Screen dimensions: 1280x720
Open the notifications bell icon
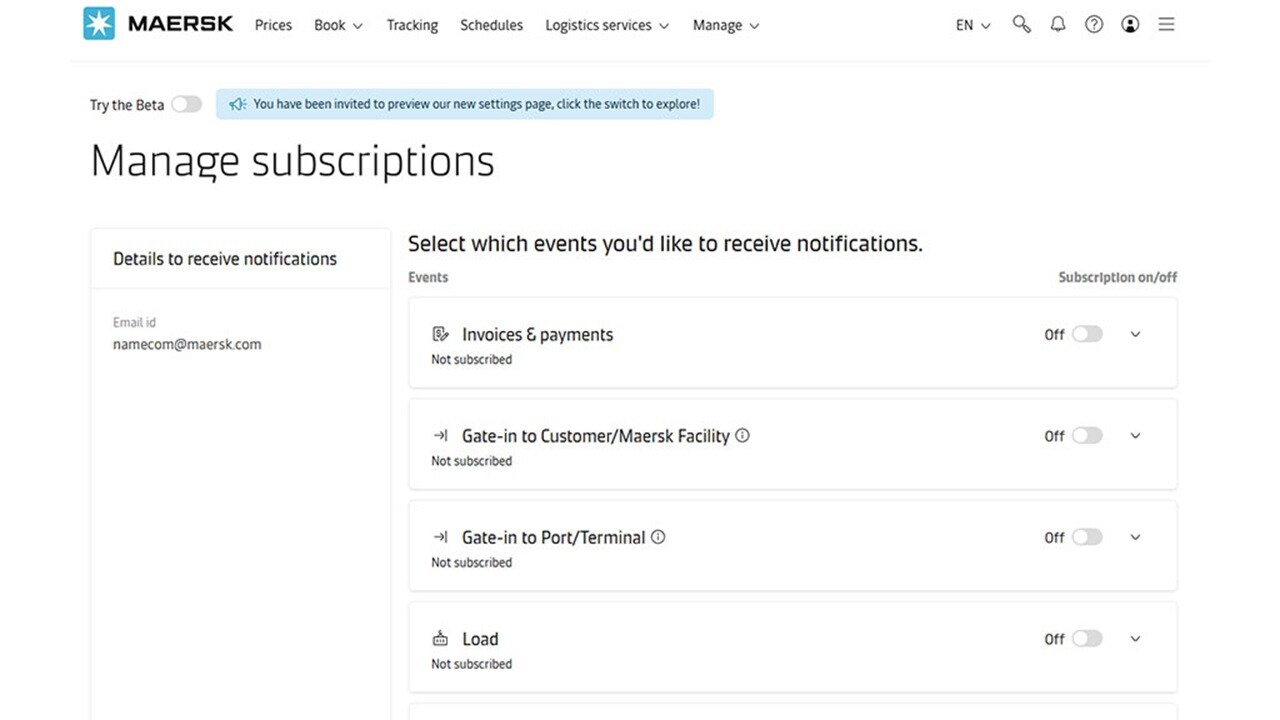(x=1057, y=25)
